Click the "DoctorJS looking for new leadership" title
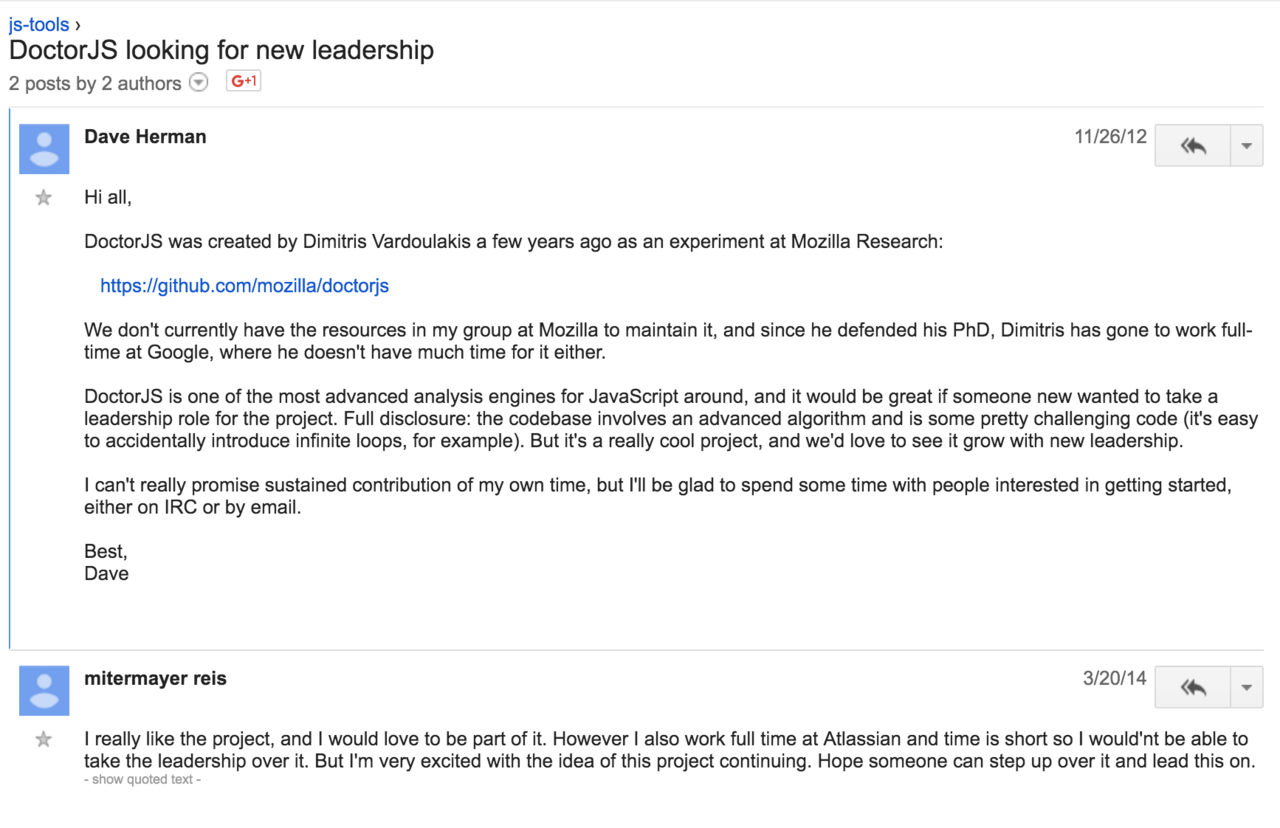The image size is (1280, 828). coord(221,51)
